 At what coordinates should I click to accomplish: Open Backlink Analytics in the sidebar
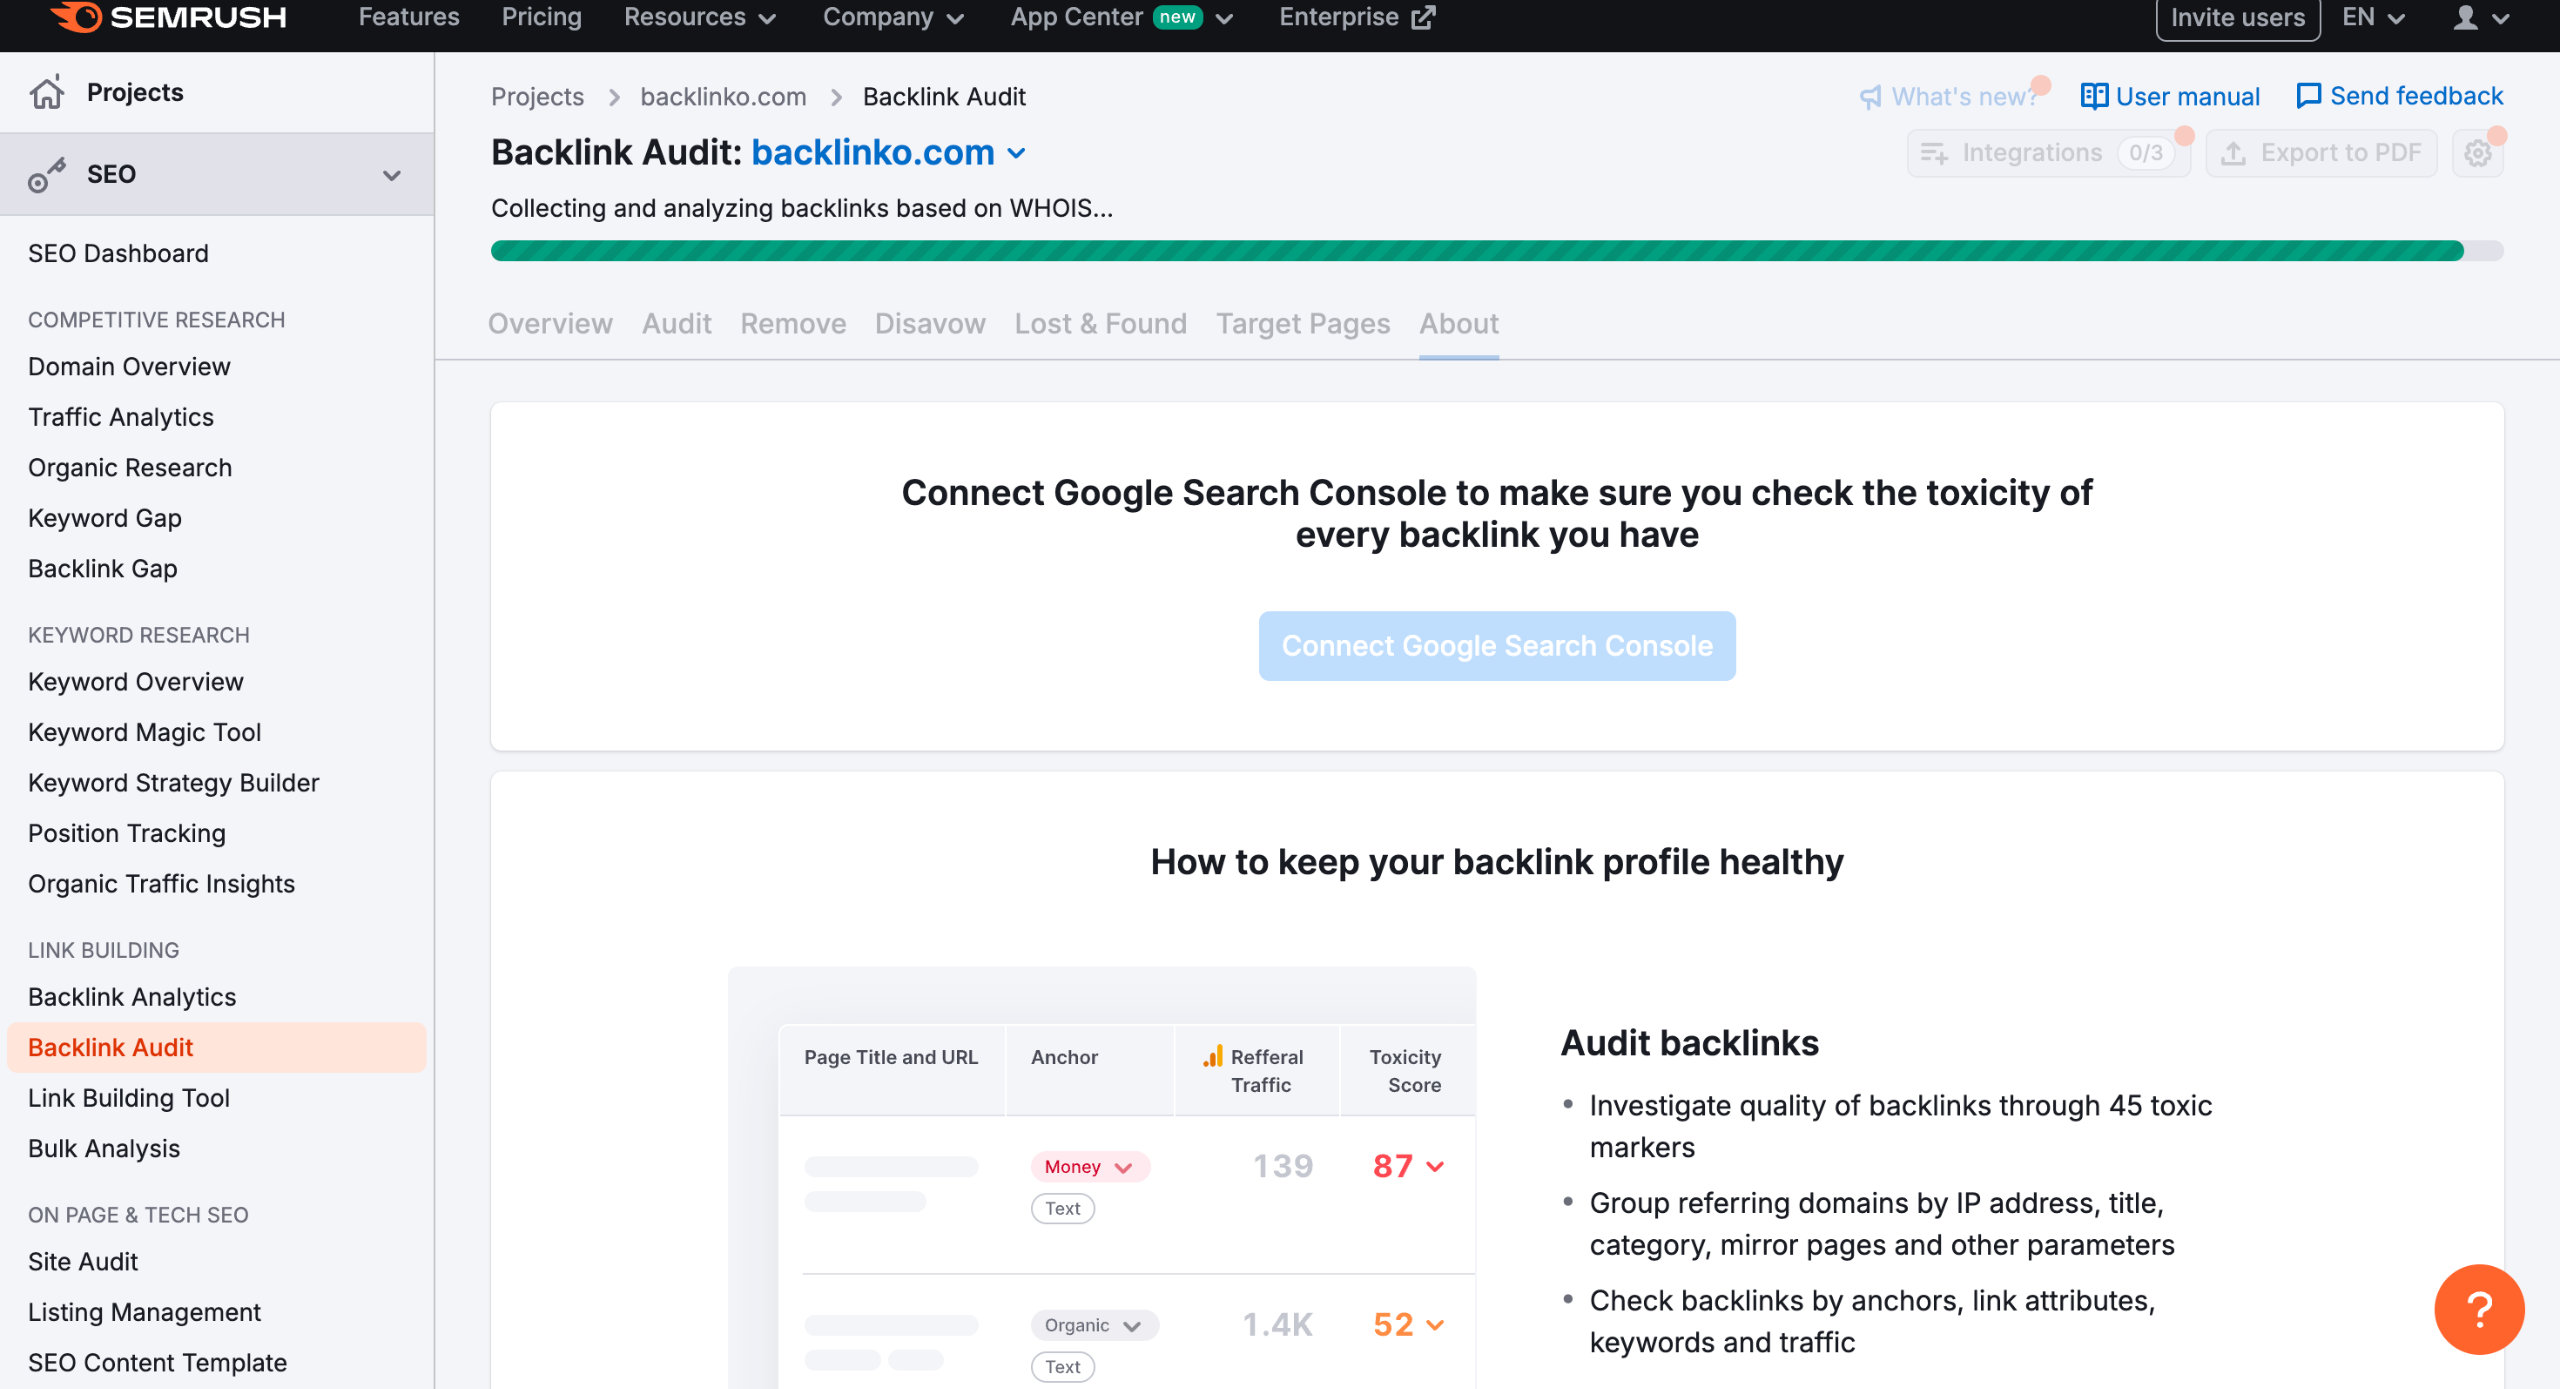click(132, 997)
